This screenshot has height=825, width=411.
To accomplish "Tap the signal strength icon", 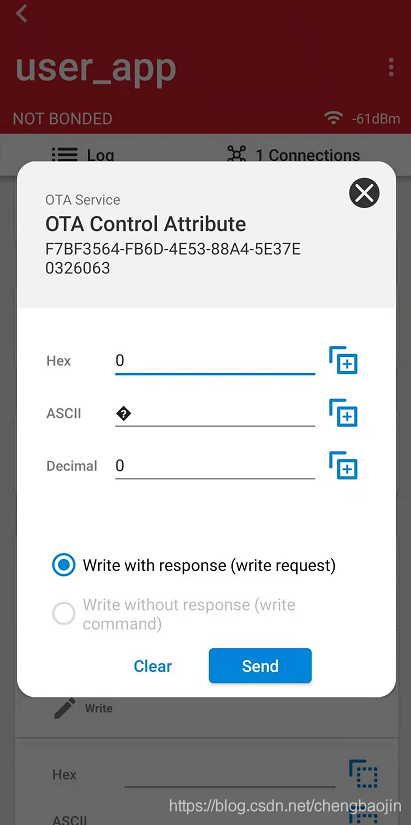I will point(333,118).
